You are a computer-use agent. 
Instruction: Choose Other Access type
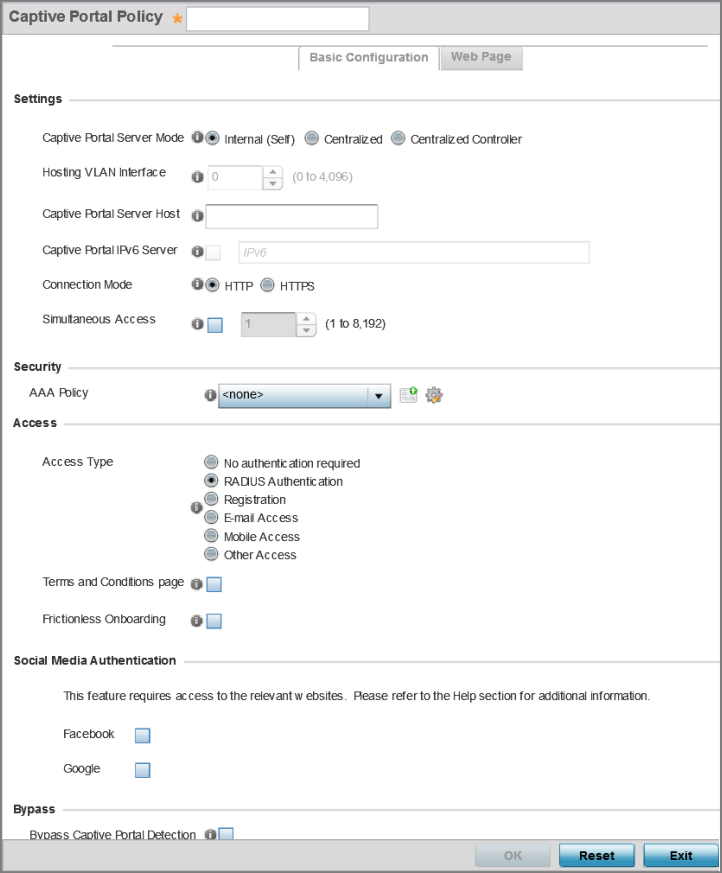(211, 554)
